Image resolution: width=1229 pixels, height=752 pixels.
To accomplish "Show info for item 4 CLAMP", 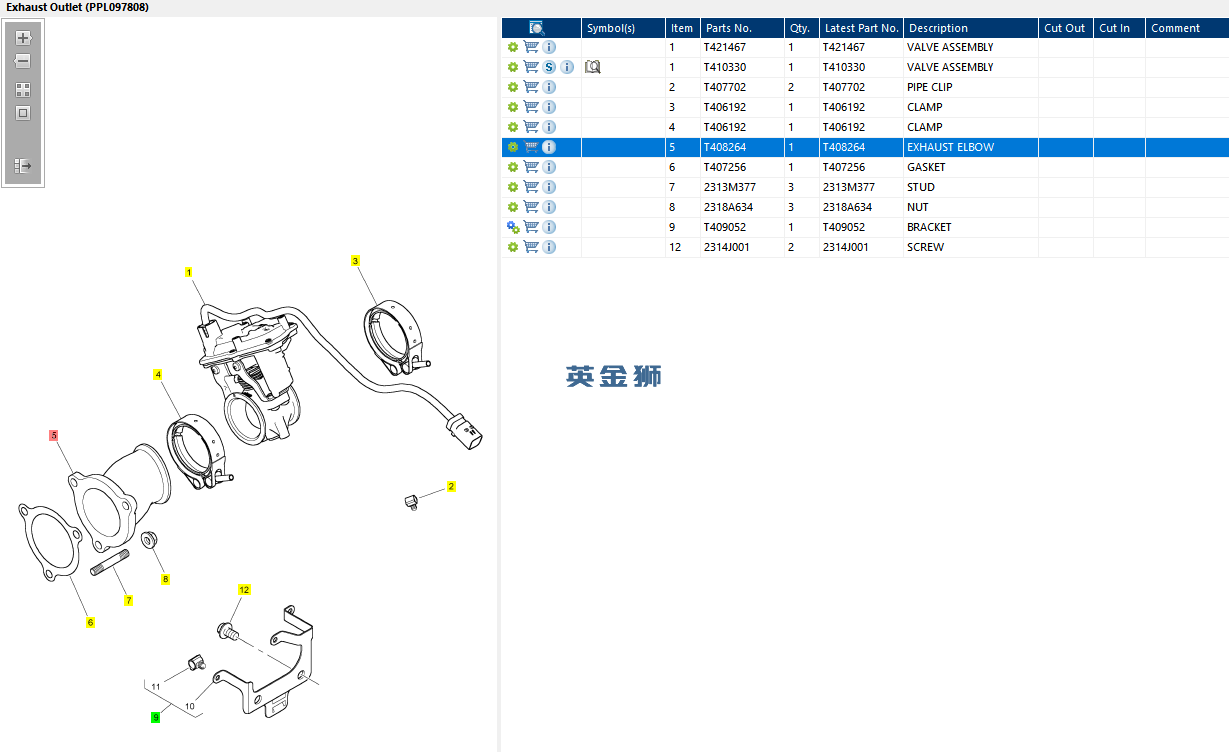I will tap(549, 127).
